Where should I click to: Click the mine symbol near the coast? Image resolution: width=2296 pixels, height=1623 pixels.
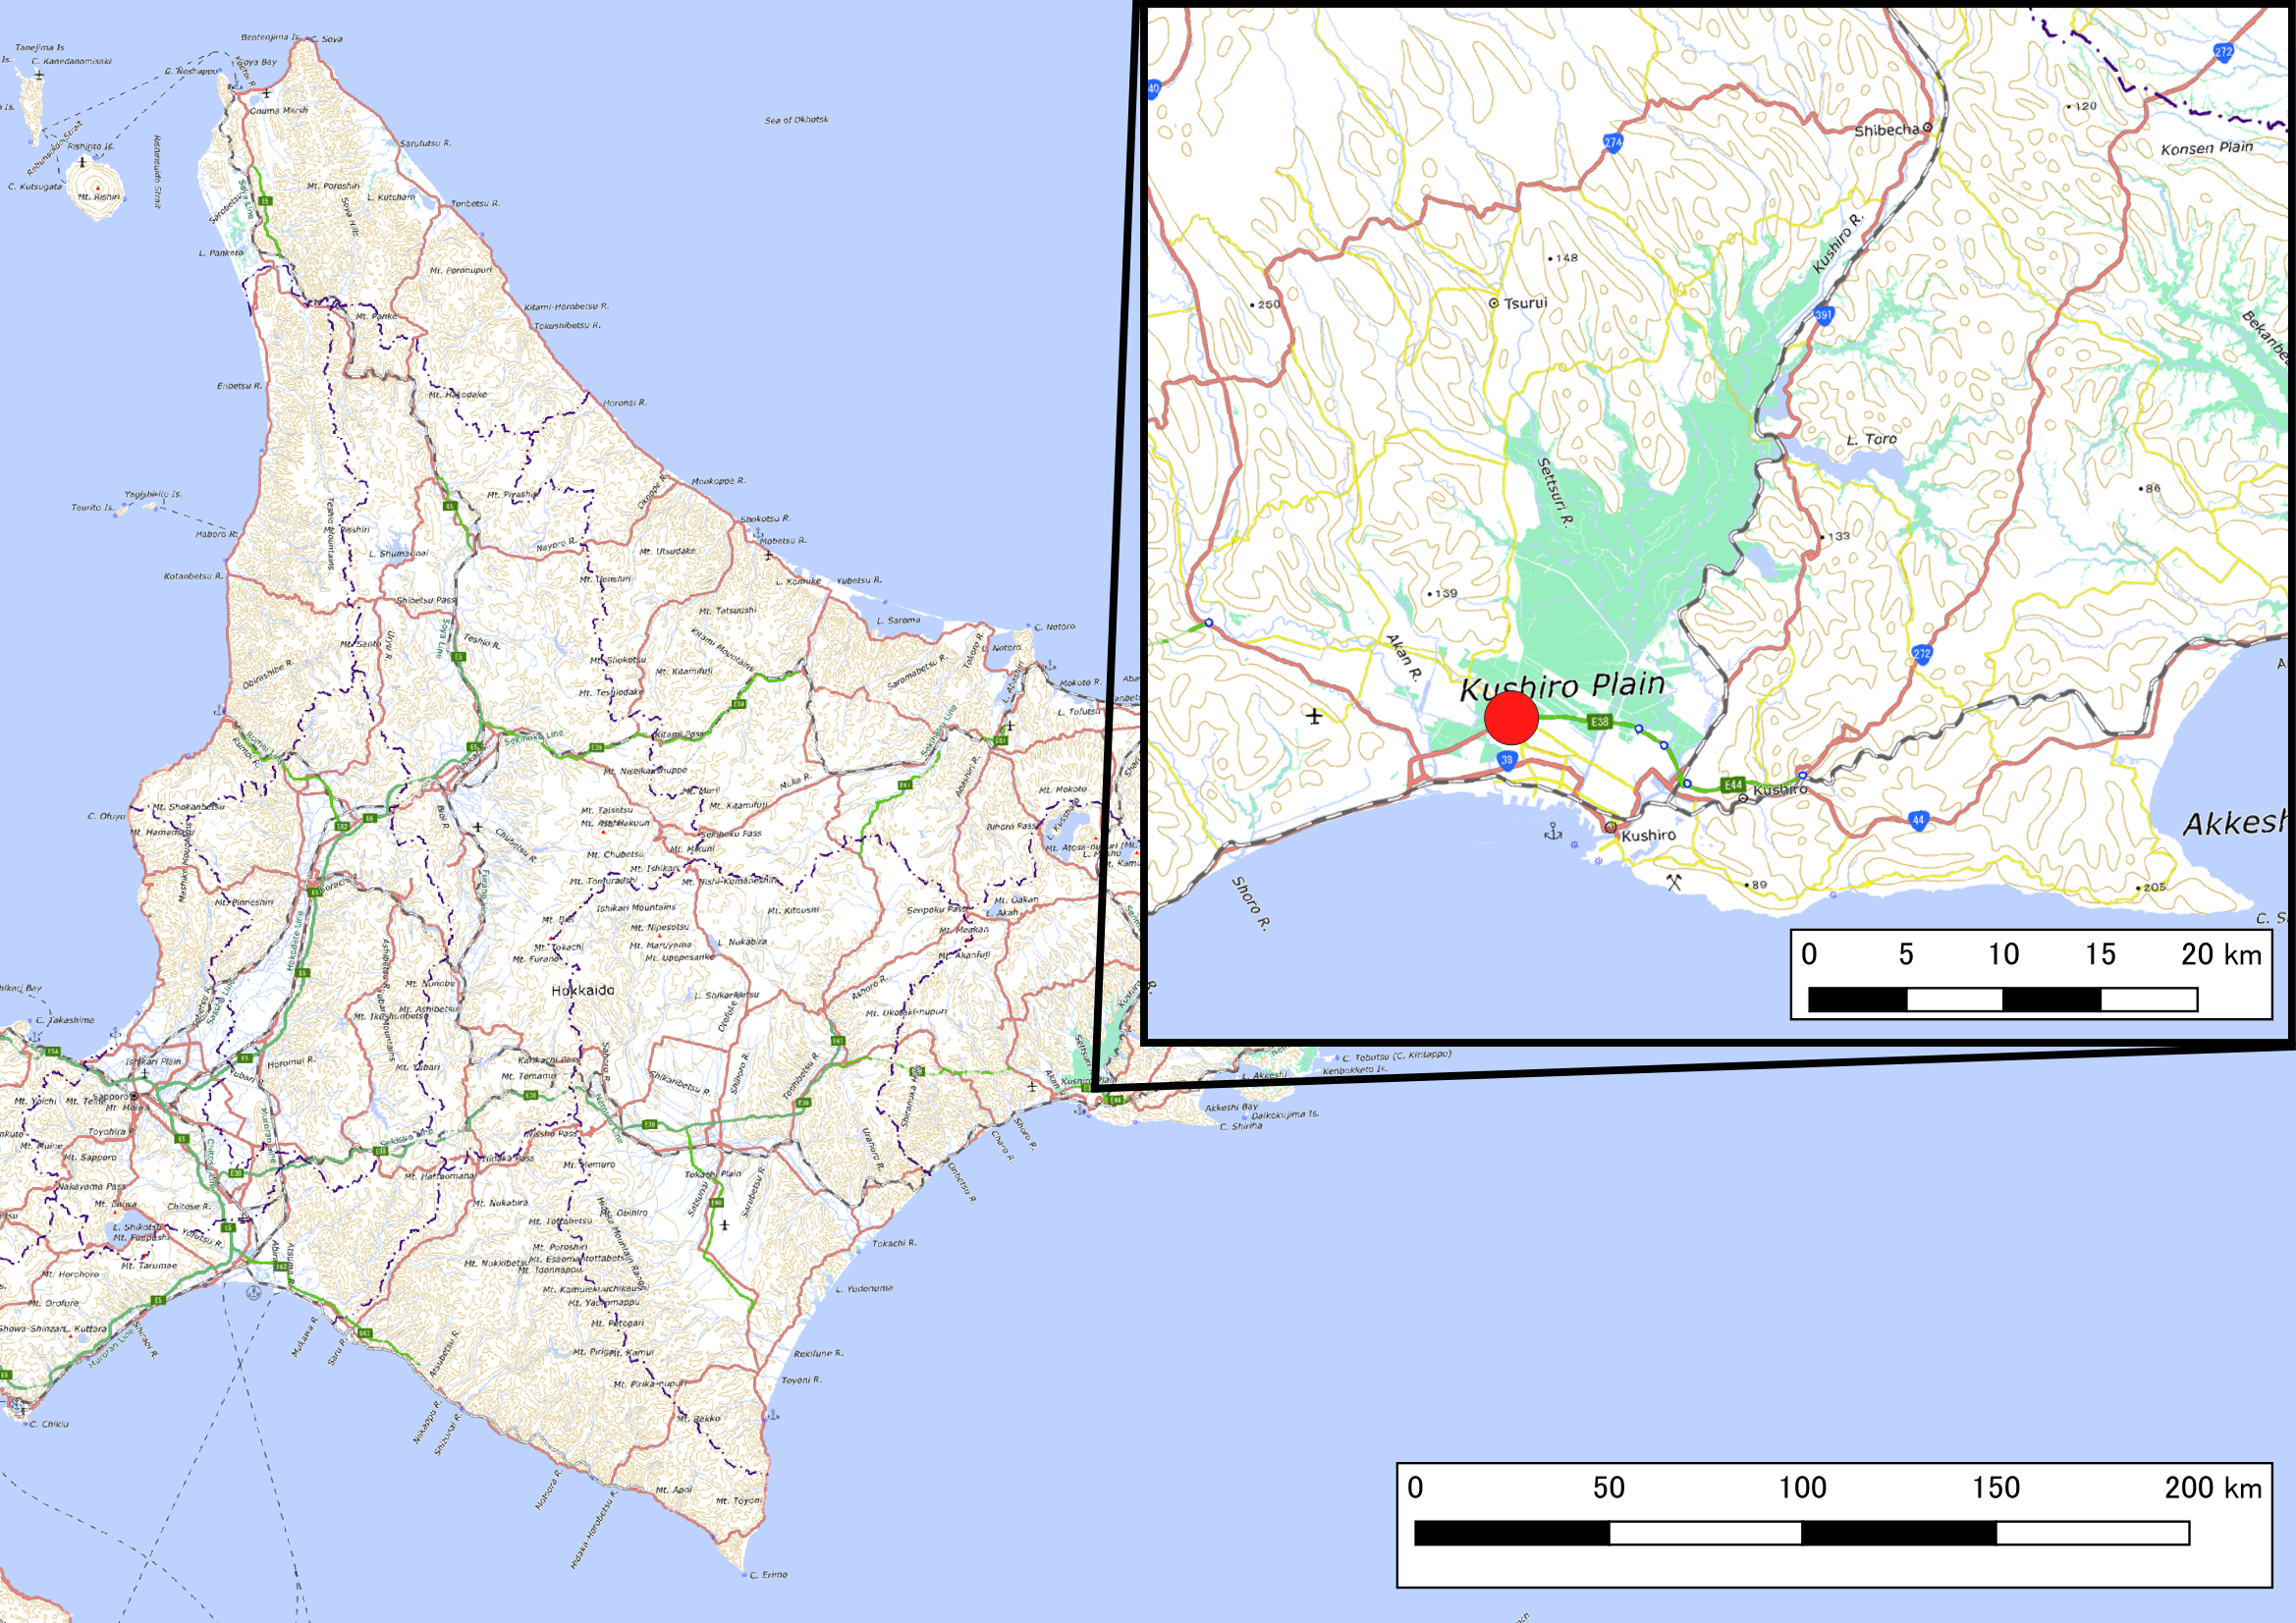[1673, 881]
